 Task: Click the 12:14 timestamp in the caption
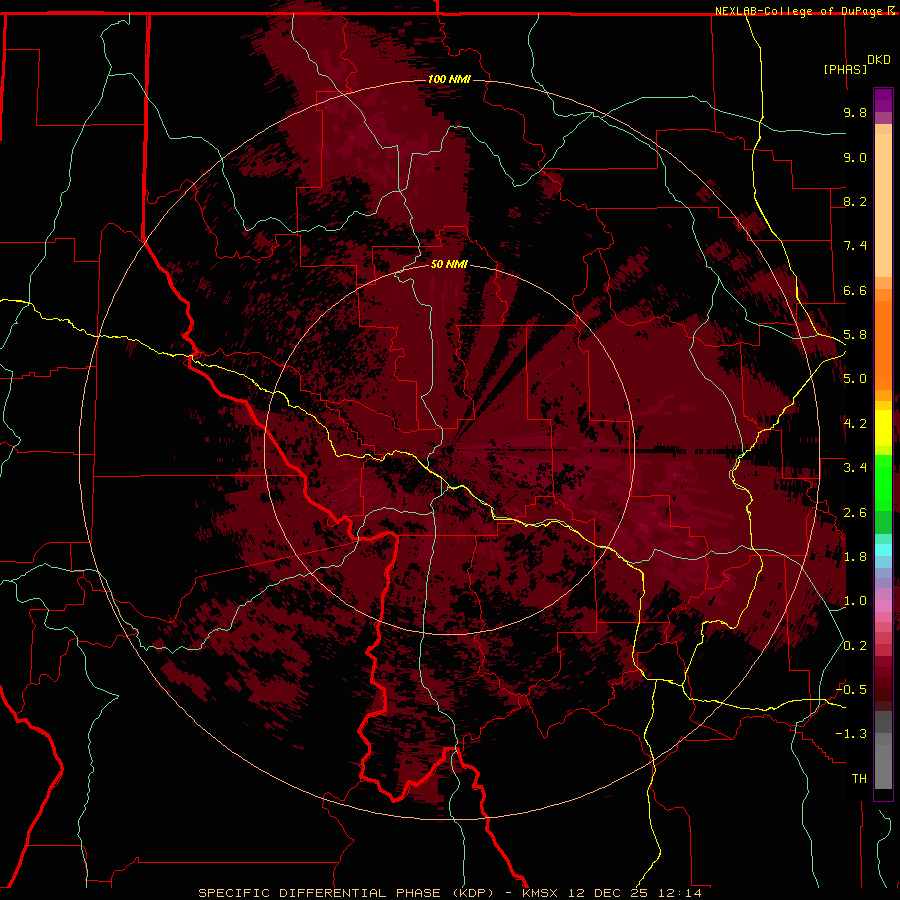[682, 893]
